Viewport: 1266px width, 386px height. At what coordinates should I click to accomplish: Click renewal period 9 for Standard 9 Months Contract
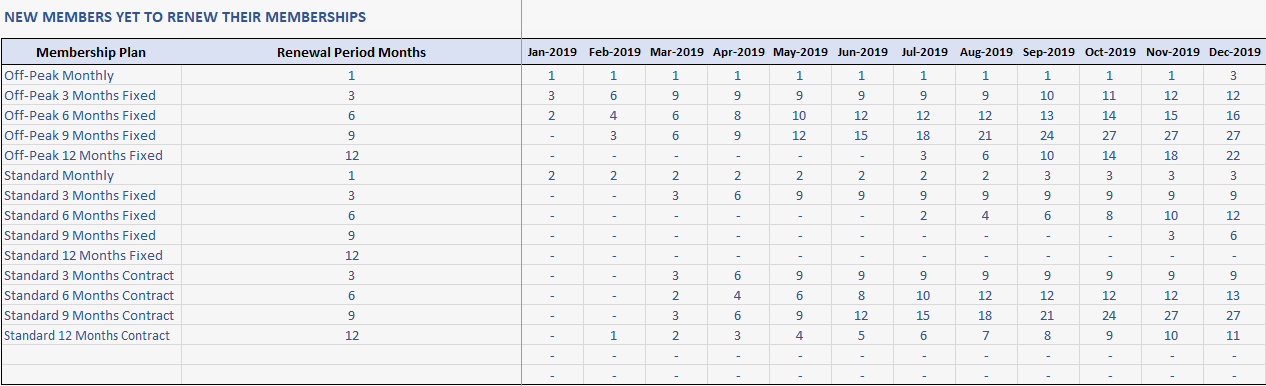tap(351, 315)
